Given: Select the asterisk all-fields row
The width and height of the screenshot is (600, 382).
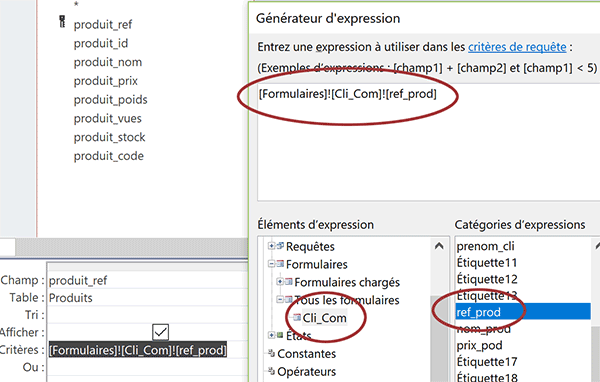Looking at the screenshot, I should 76,5.
